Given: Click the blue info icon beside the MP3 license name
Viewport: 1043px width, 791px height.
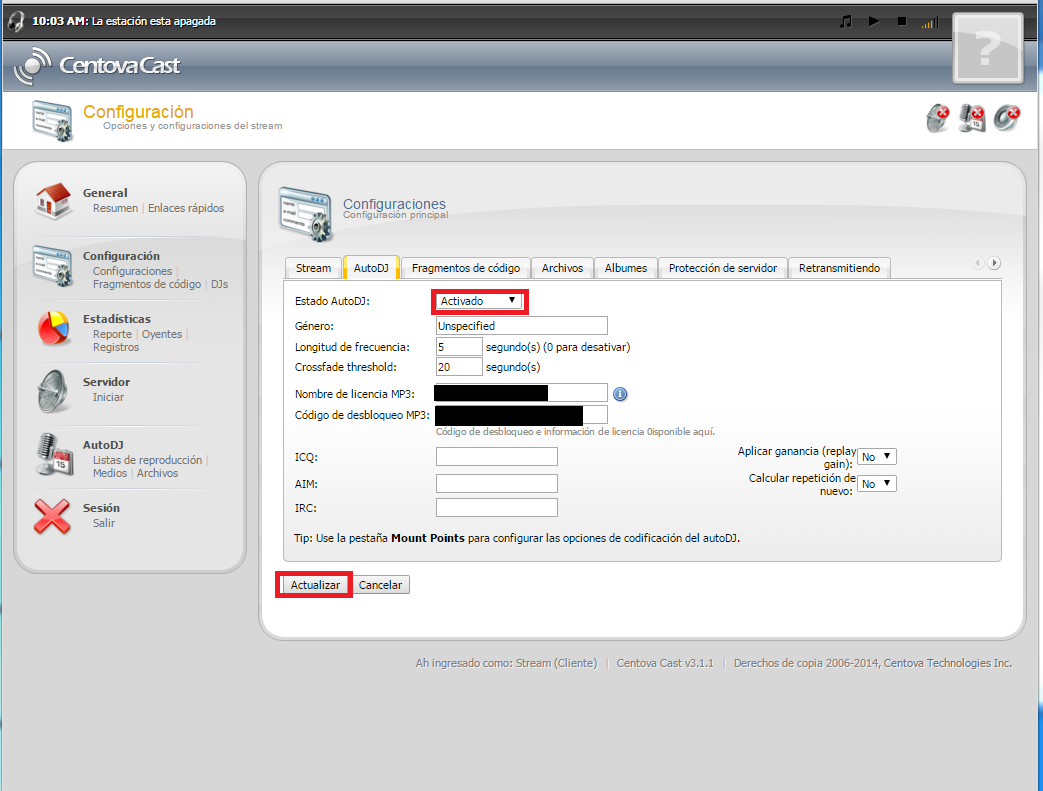Looking at the screenshot, I should click(620, 394).
